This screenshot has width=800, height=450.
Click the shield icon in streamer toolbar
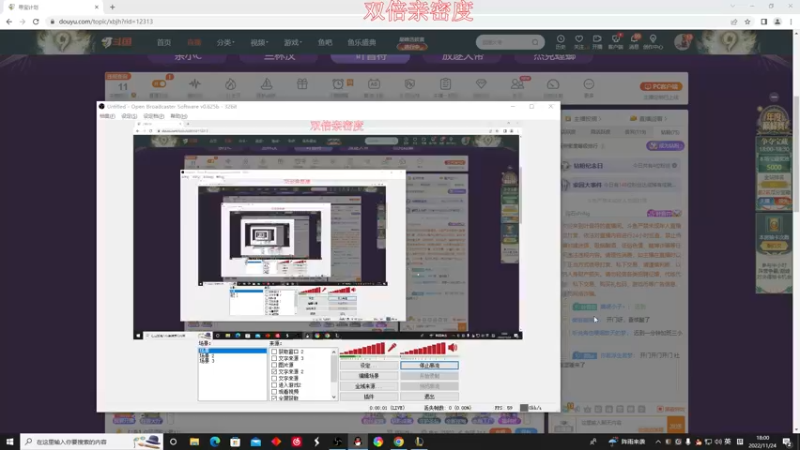409,84
